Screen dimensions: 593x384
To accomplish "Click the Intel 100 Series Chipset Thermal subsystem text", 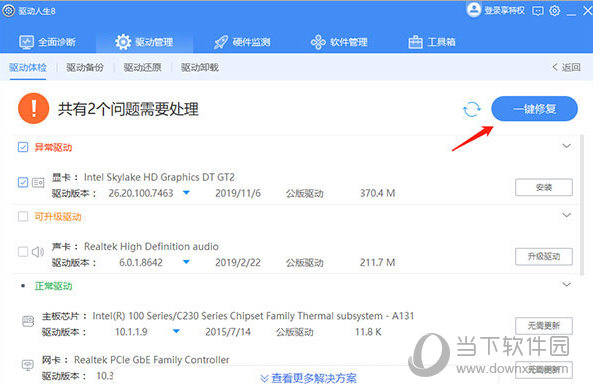I will click(x=253, y=316).
